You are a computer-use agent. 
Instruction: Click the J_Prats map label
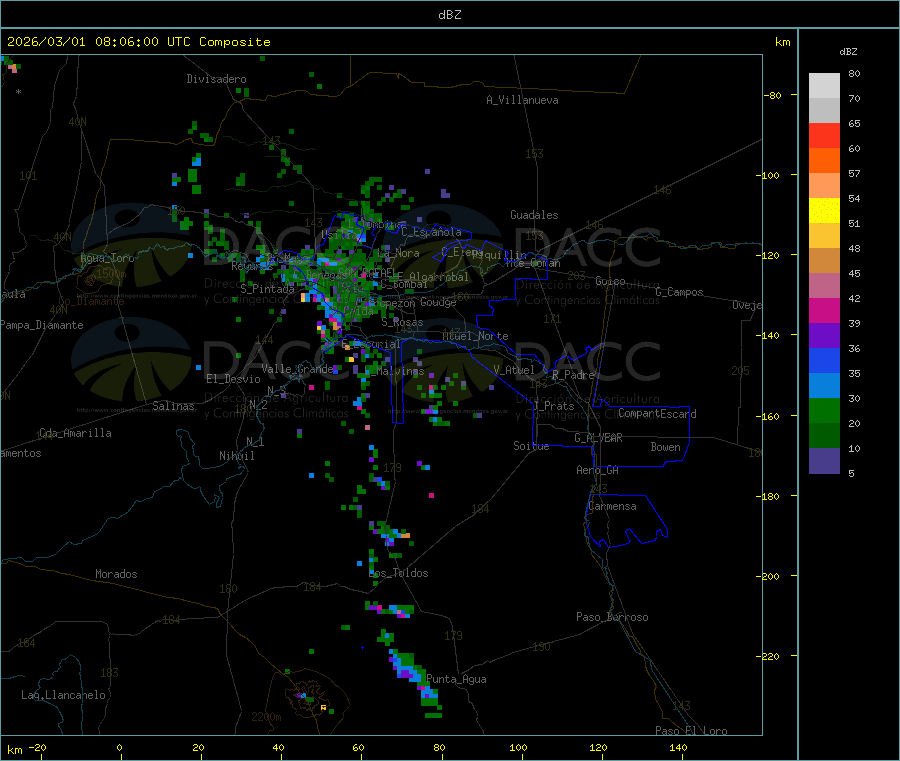[x=554, y=406]
